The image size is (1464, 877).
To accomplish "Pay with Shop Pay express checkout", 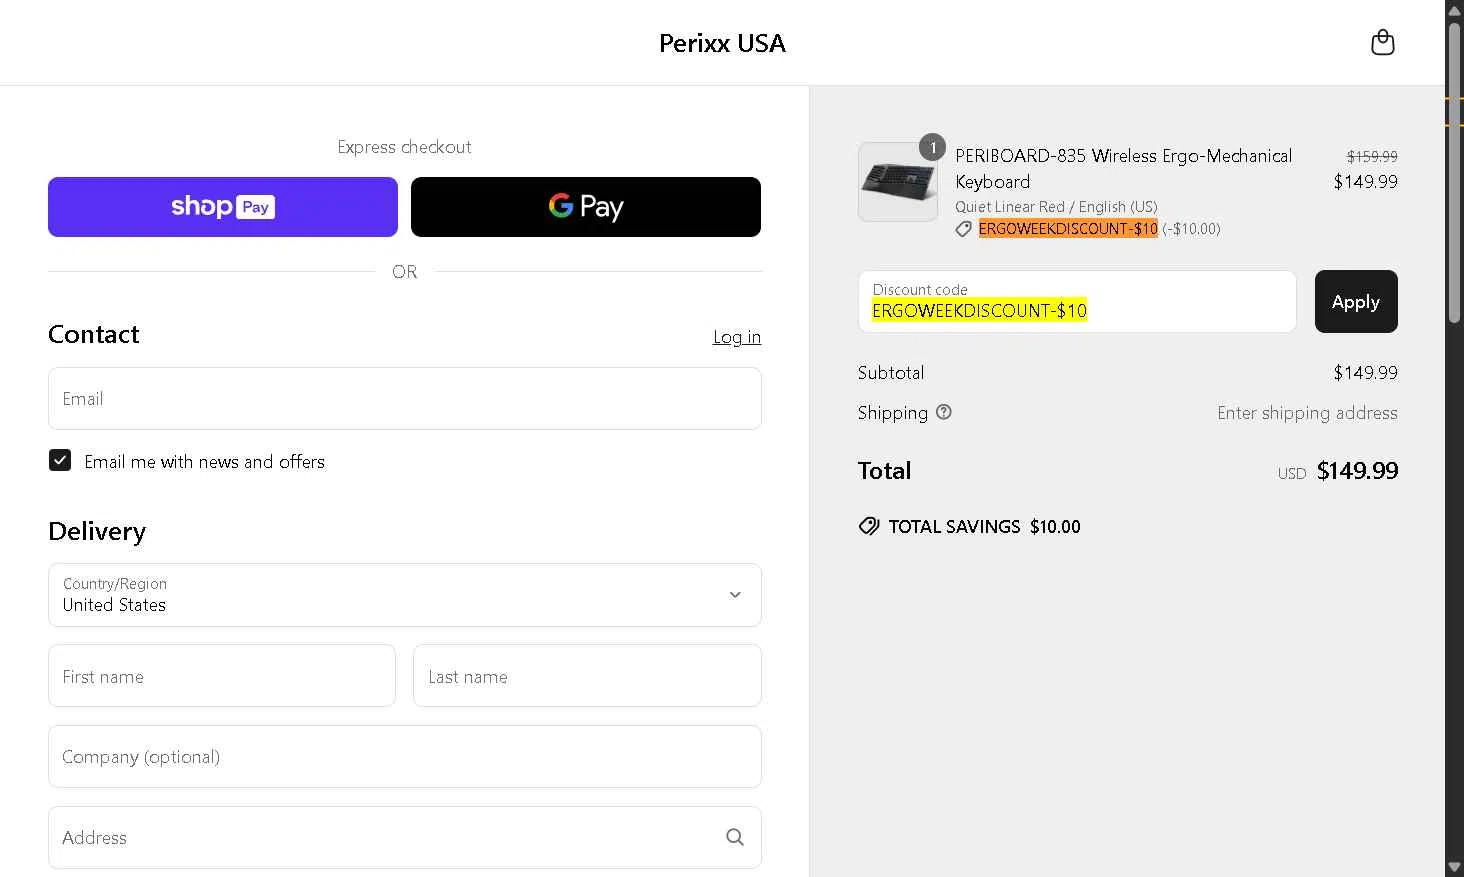I will [x=223, y=207].
